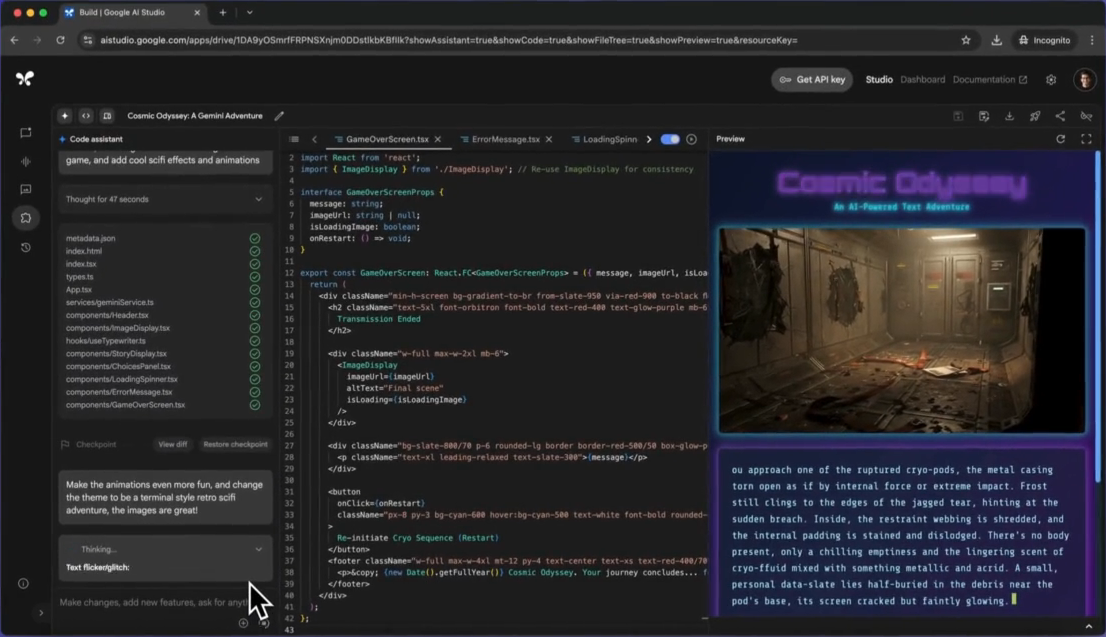Click green check next to components/GameOverScreen.tsx

255,405
